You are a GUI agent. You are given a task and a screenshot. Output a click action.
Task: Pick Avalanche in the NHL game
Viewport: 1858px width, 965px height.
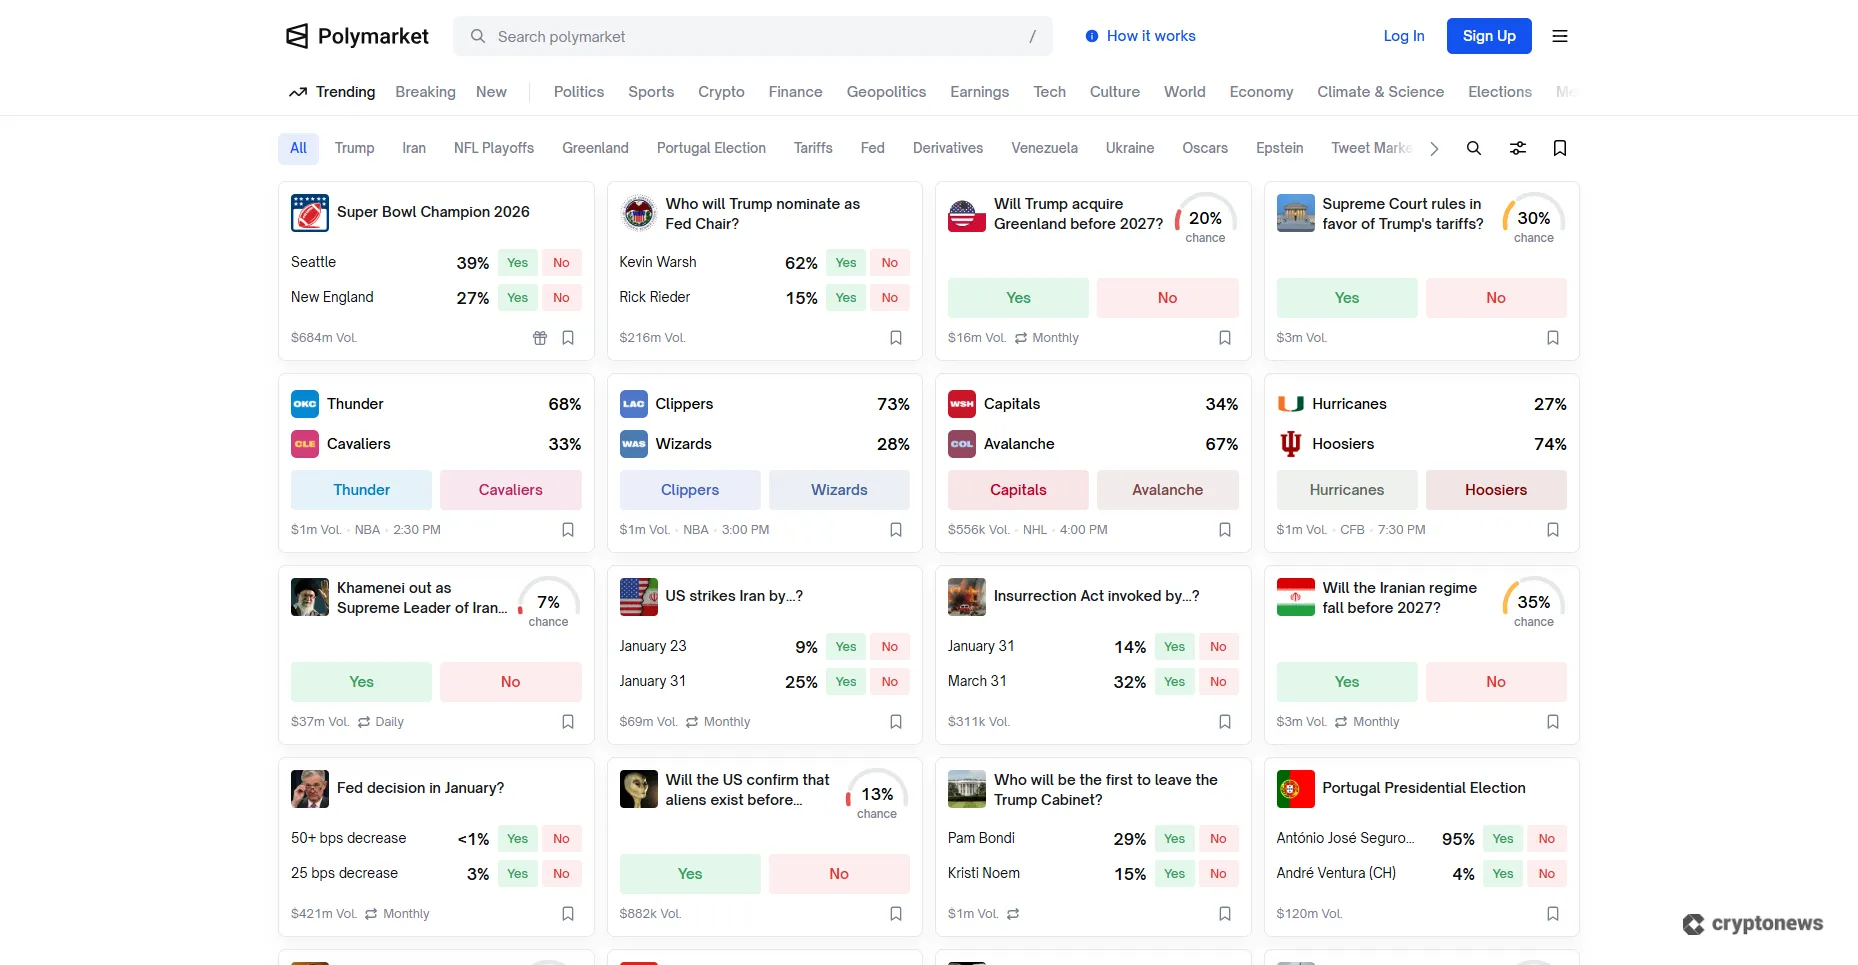point(1167,490)
